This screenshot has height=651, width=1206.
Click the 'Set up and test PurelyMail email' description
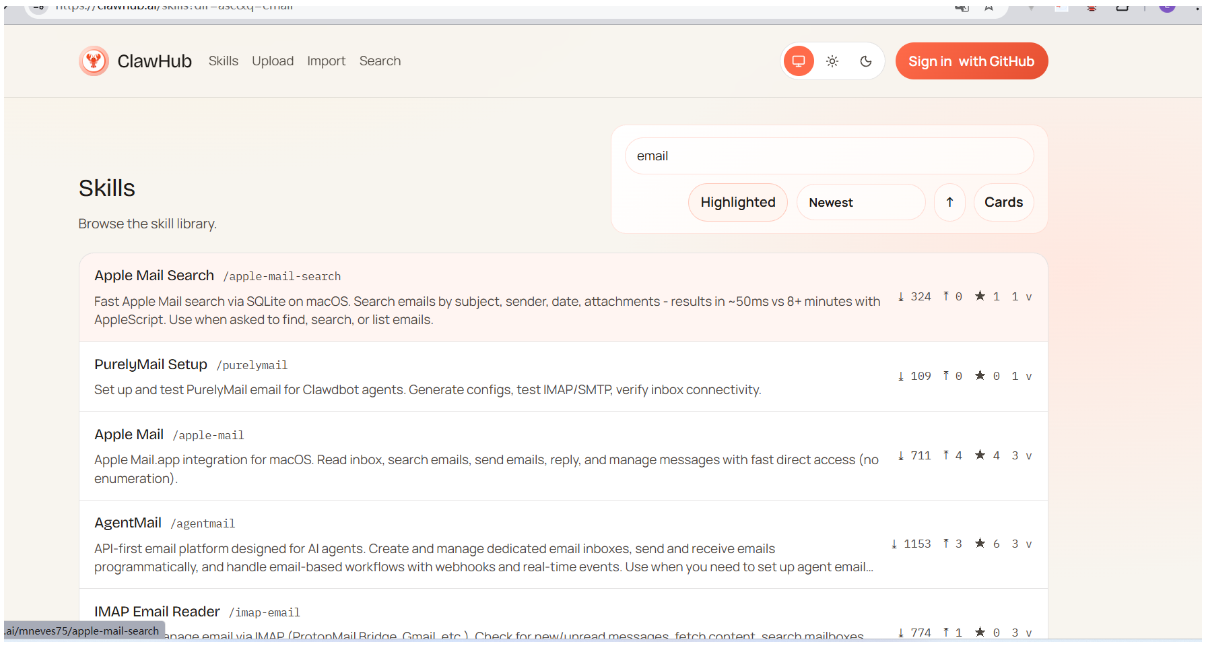click(428, 390)
